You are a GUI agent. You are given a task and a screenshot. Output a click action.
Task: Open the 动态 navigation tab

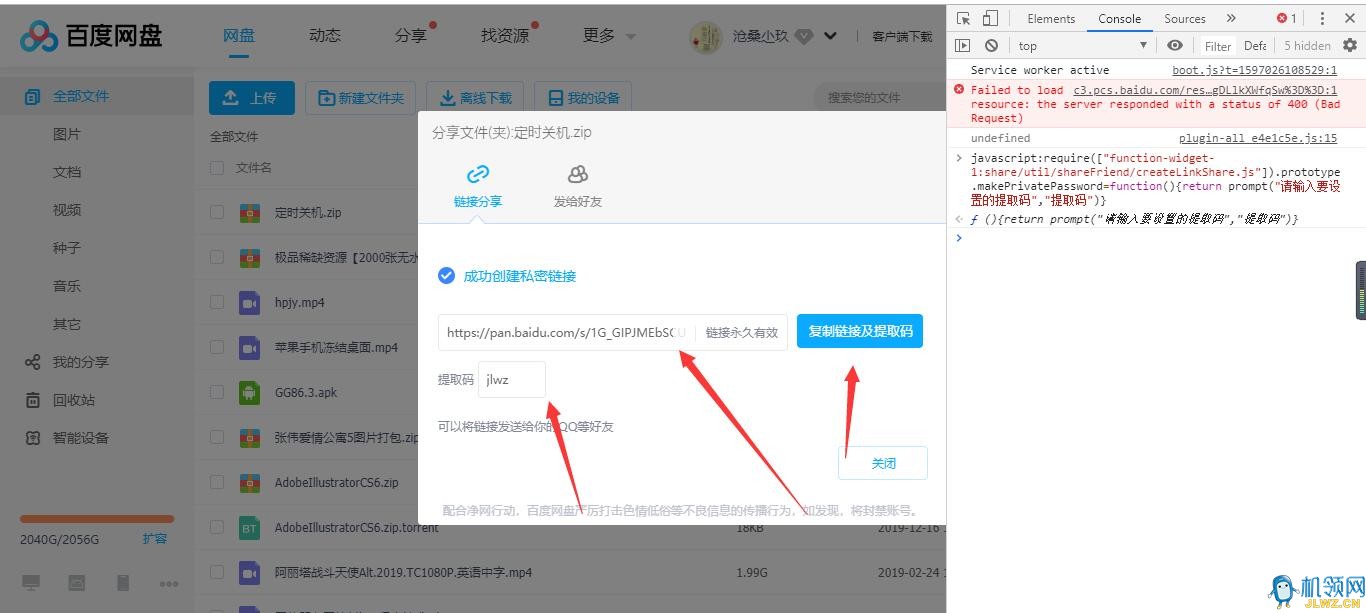(x=325, y=35)
